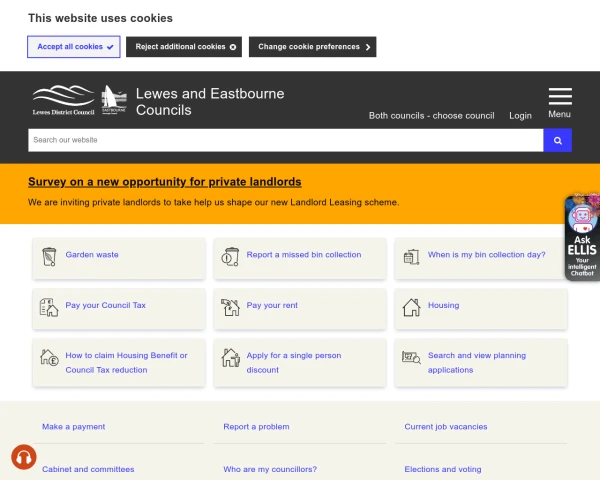Click the garden waste bin icon
Image resolution: width=600 pixels, height=480 pixels.
49,256
